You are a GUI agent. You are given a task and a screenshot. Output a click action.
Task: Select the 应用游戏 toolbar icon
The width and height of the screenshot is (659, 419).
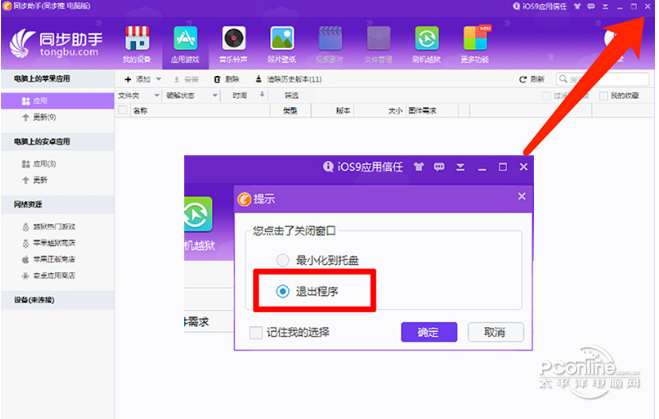coord(185,44)
